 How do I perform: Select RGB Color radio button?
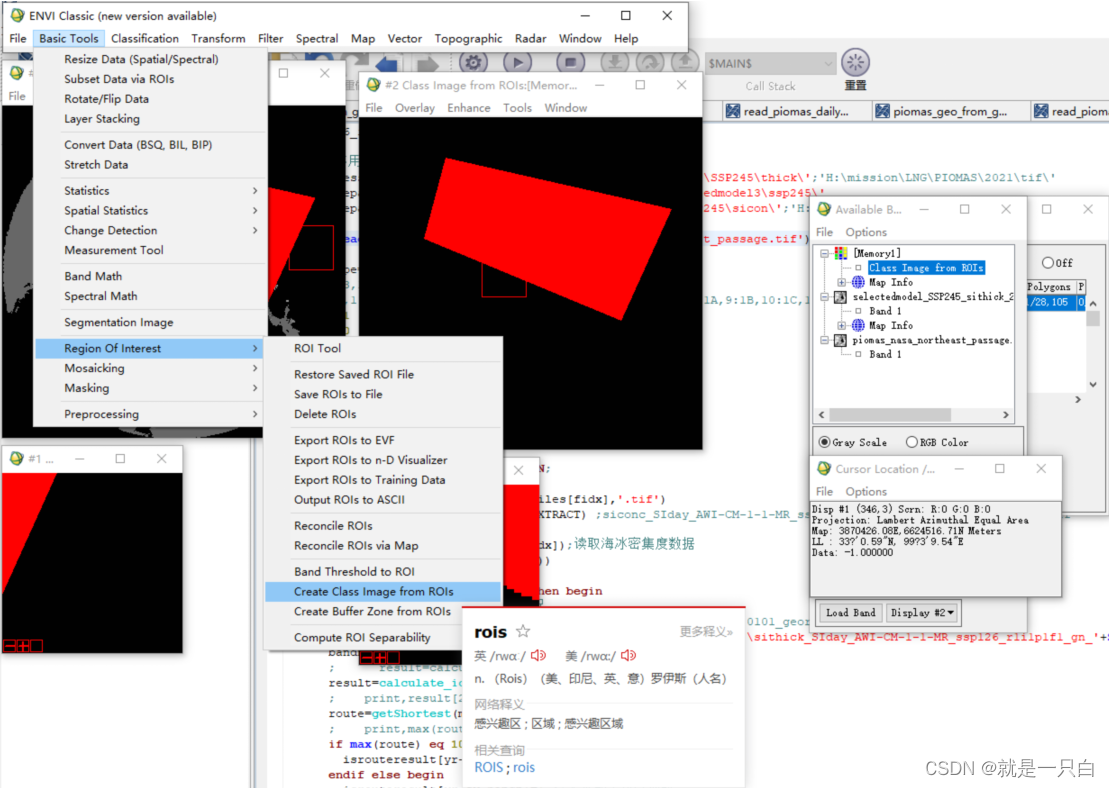click(912, 442)
